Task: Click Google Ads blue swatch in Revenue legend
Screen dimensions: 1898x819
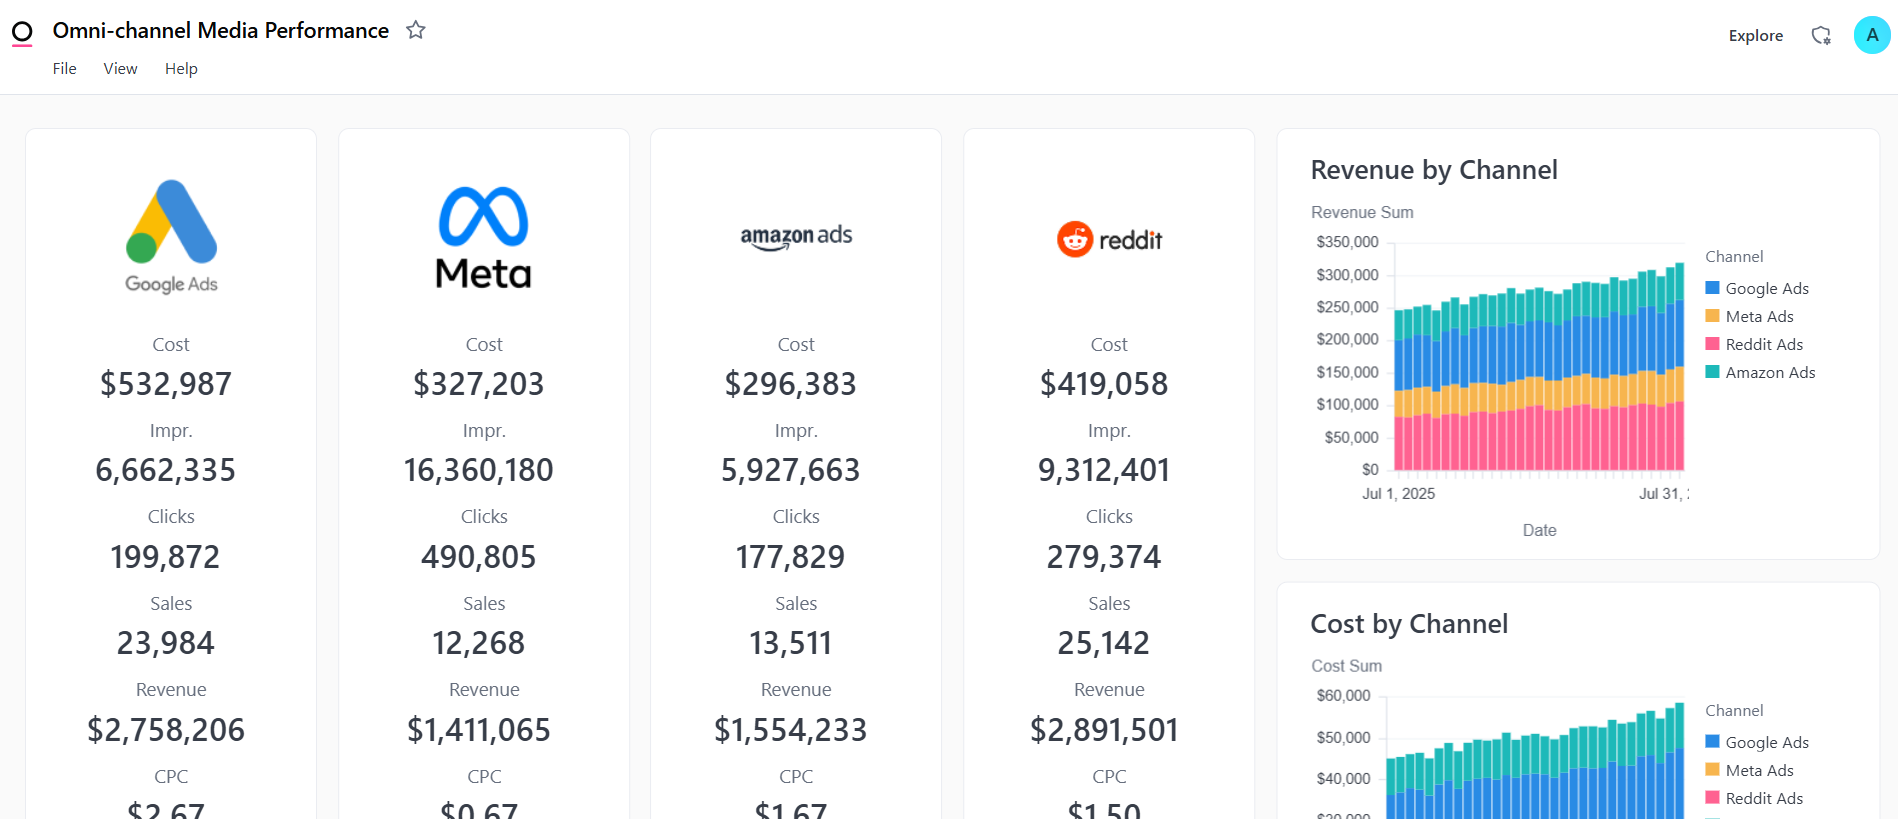Action: pos(1712,288)
